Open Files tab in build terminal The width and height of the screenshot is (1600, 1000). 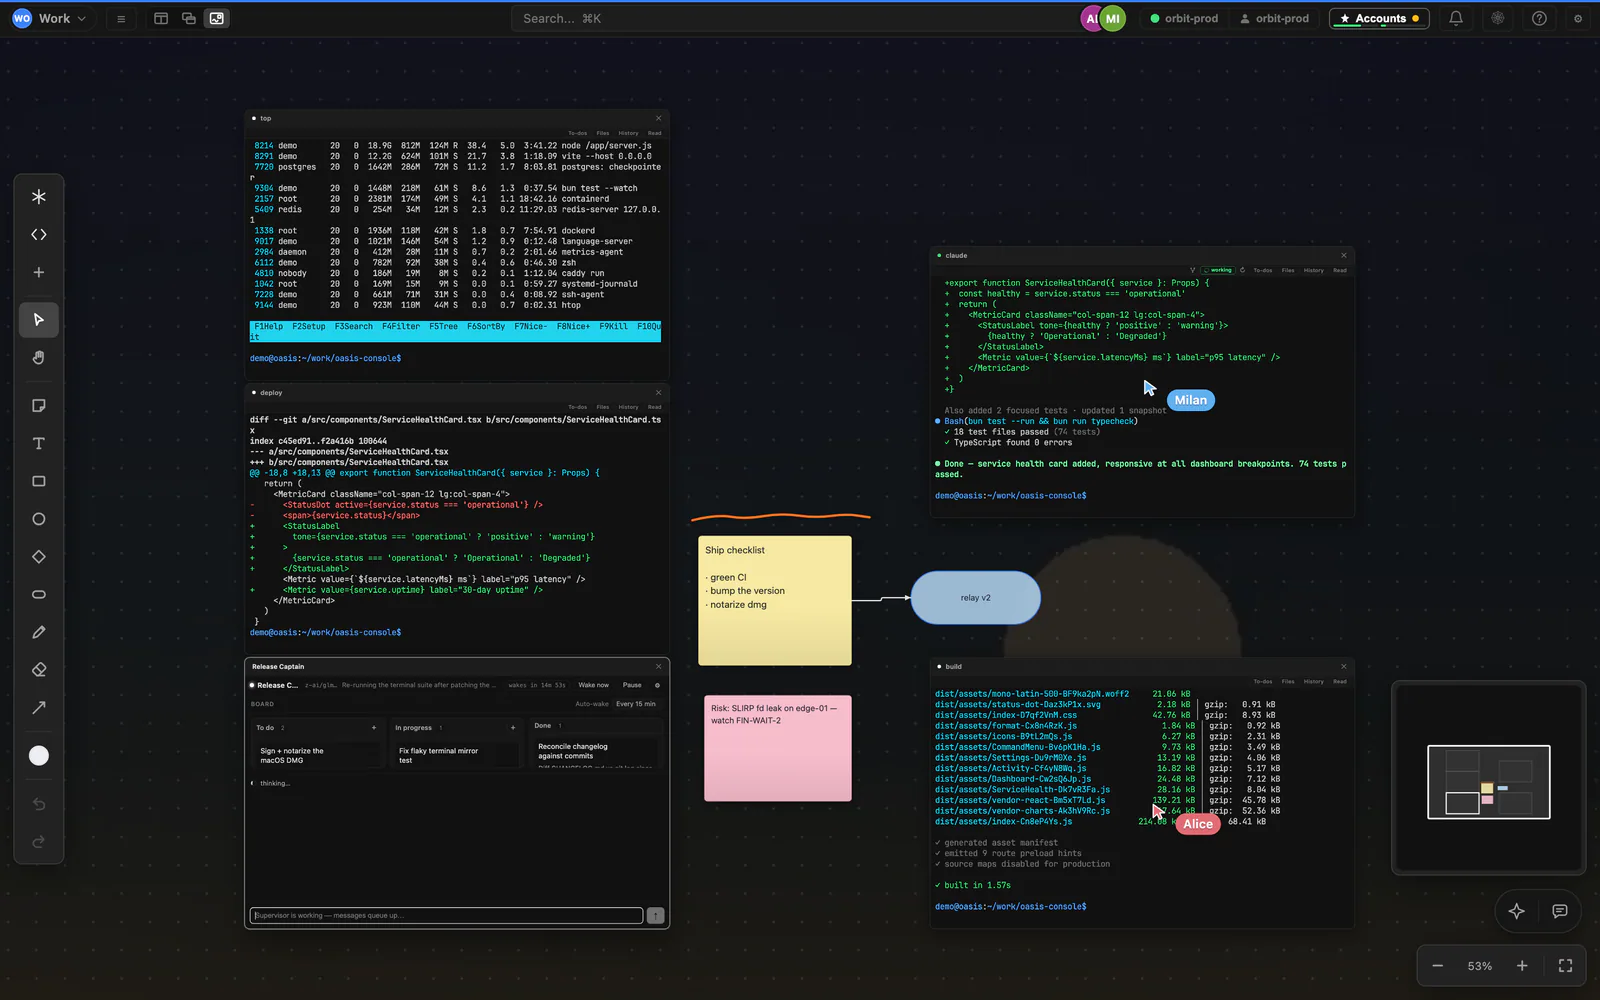tap(1288, 682)
